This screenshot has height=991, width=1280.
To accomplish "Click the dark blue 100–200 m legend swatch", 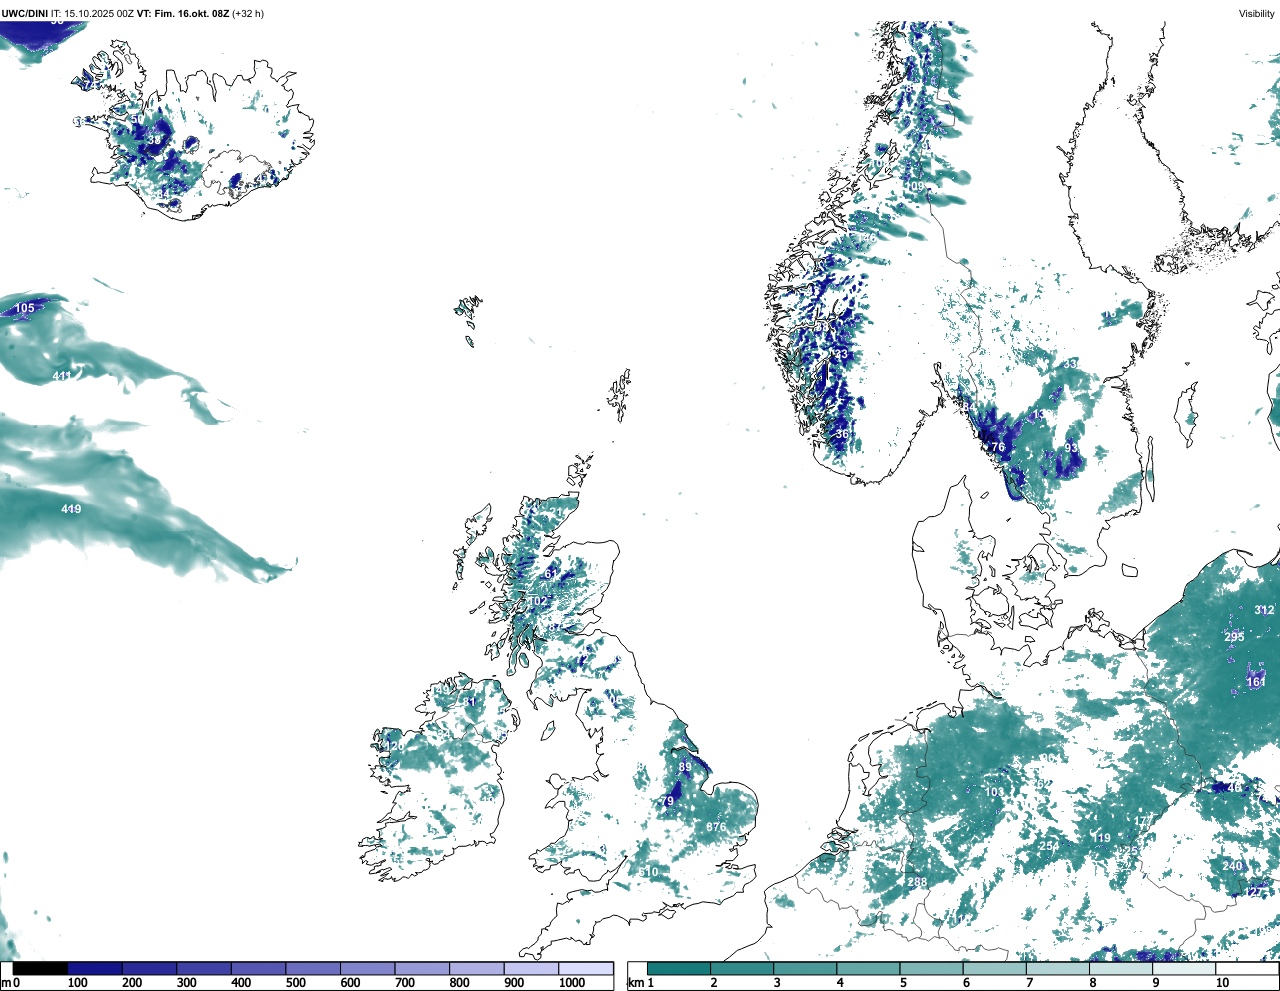I will tap(95, 968).
